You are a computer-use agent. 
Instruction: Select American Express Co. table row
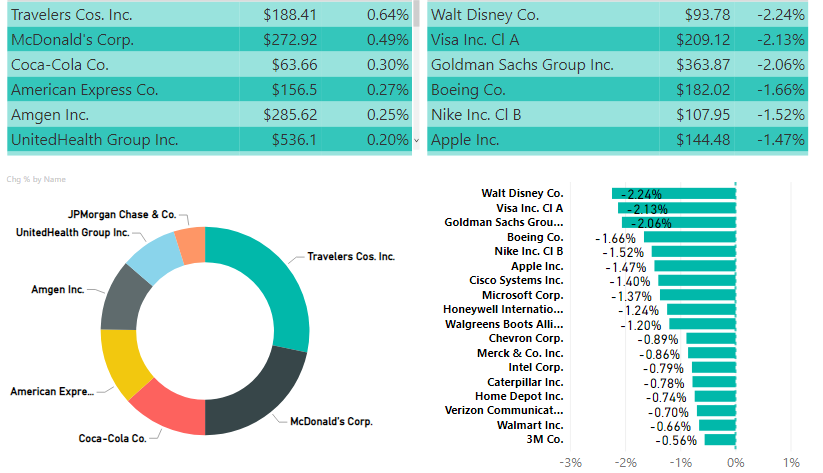pos(209,90)
